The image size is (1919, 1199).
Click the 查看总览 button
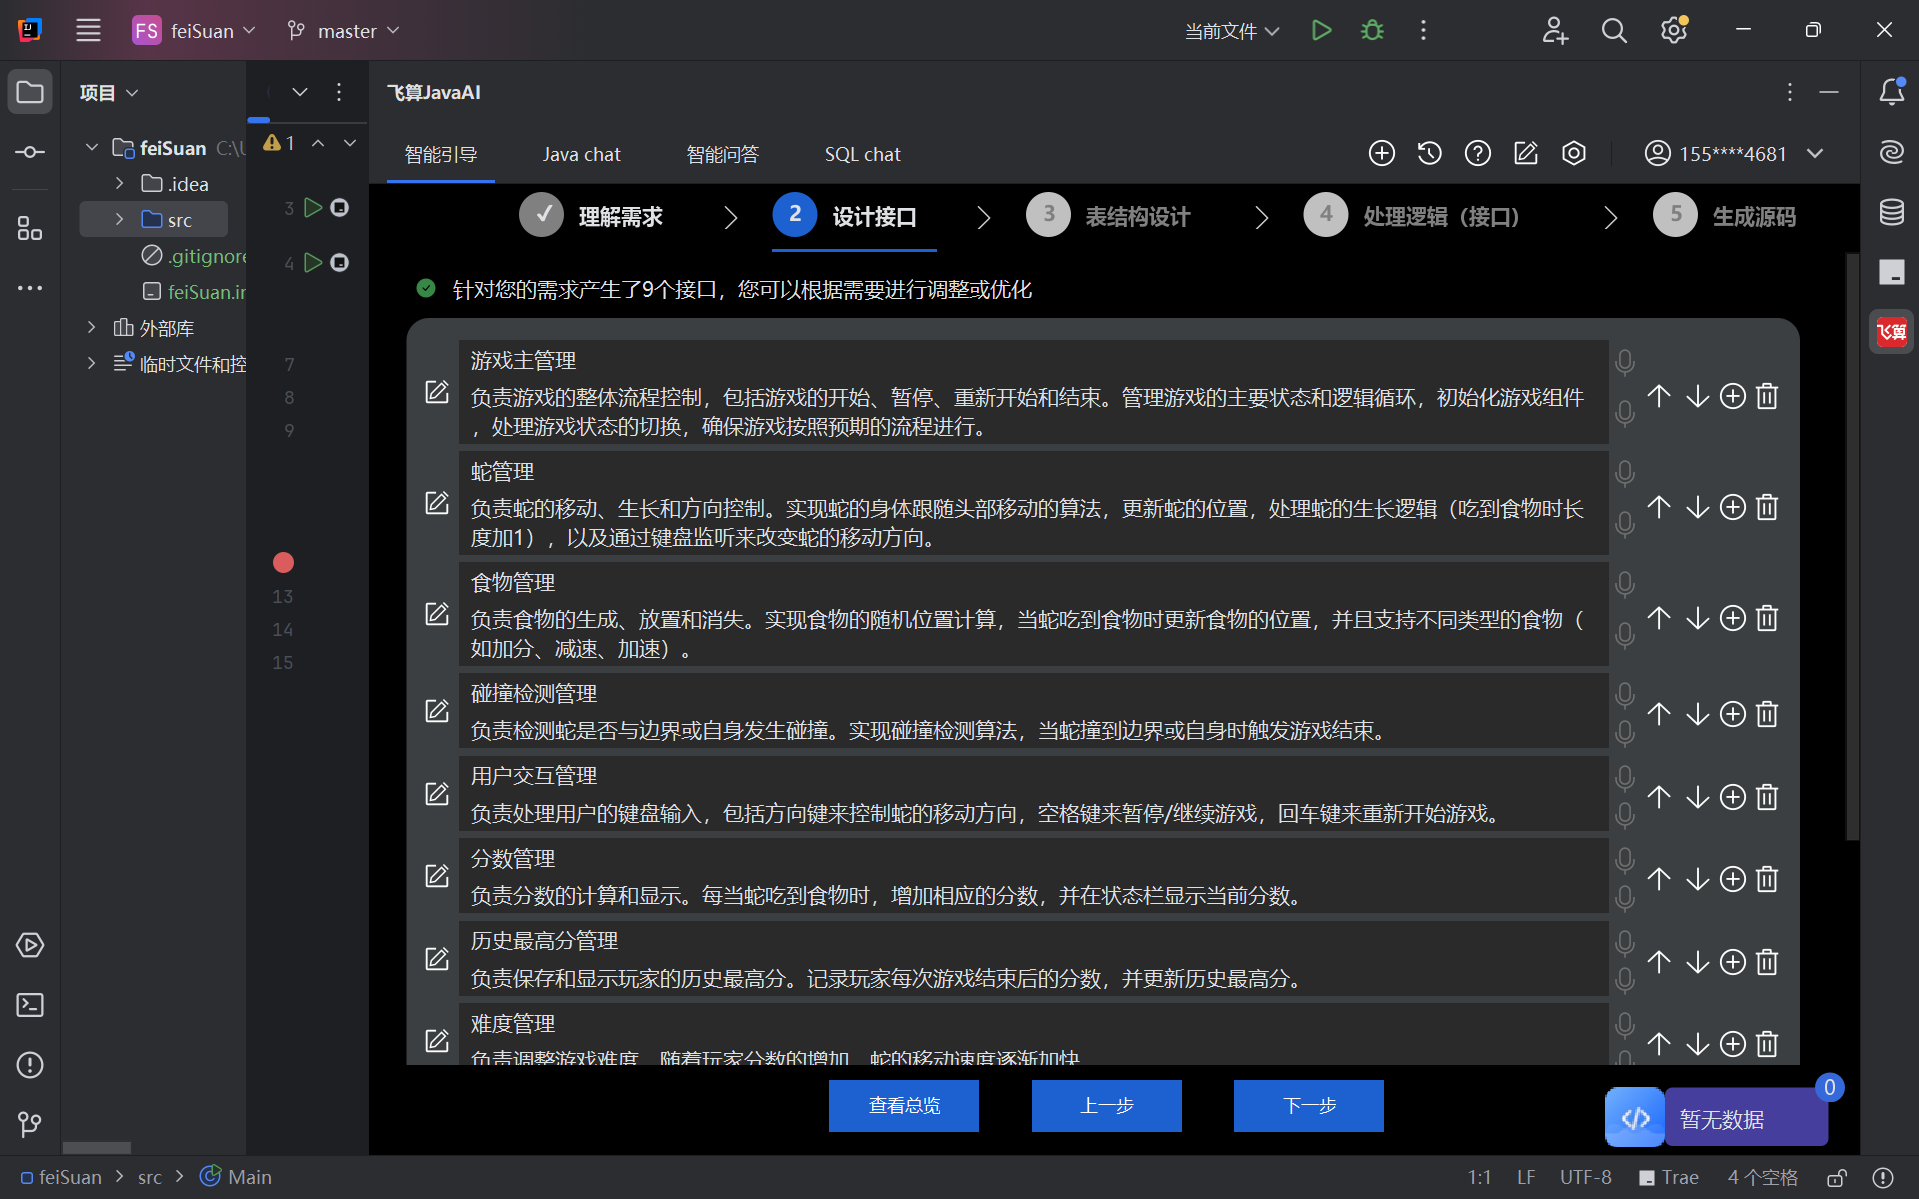[x=904, y=1105]
